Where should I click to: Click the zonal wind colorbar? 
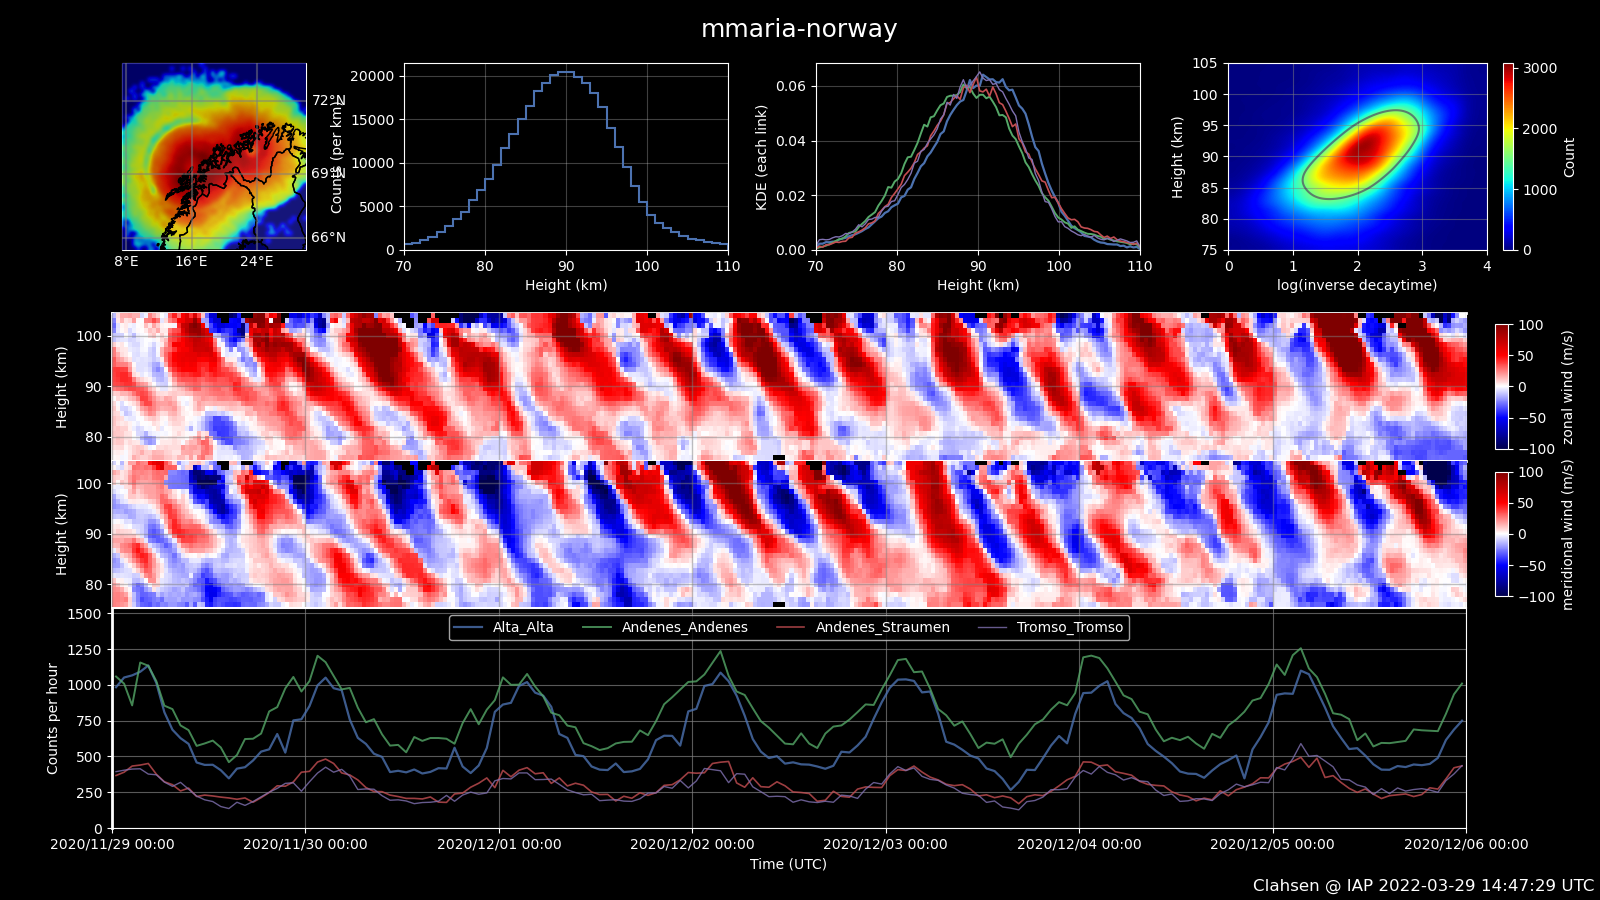coord(1502,387)
